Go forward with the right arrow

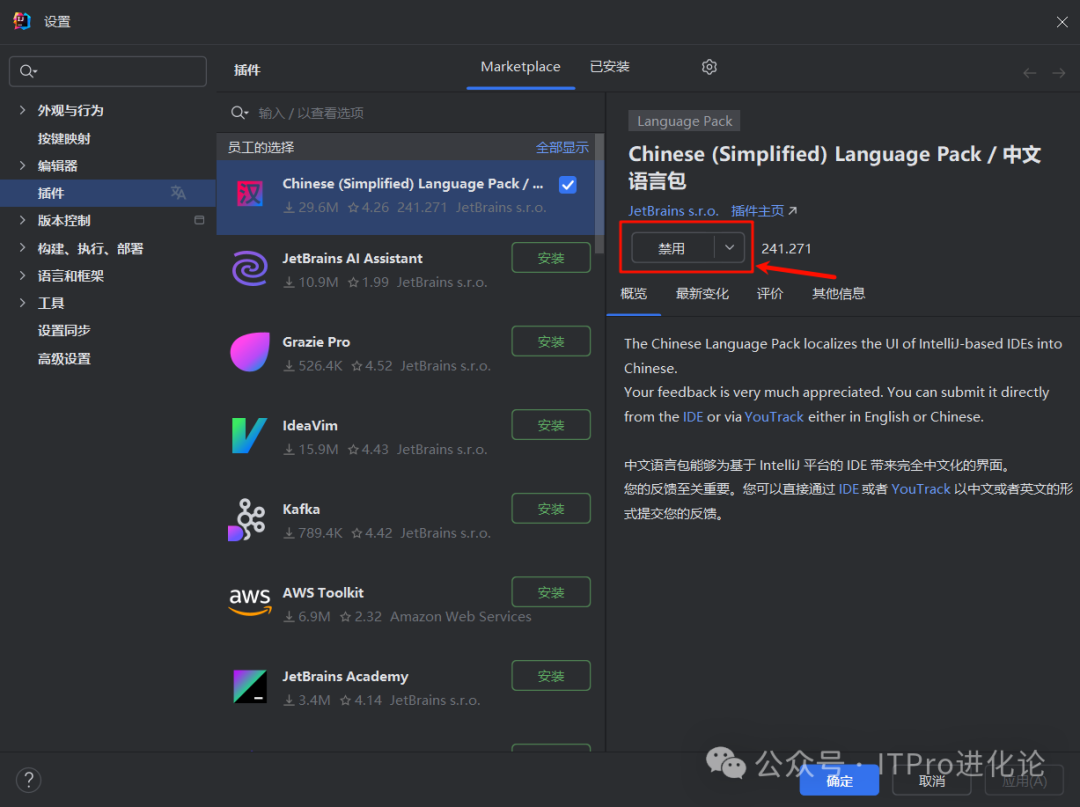pyautogui.click(x=1059, y=73)
